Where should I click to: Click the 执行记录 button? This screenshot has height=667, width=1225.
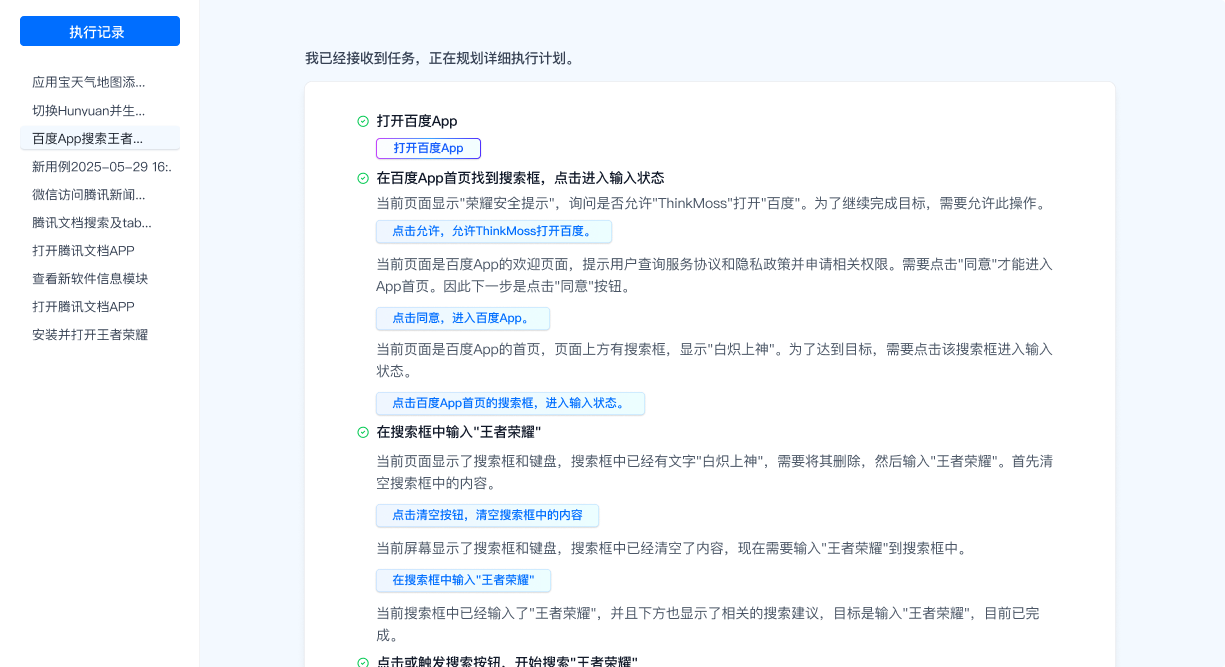click(x=99, y=31)
